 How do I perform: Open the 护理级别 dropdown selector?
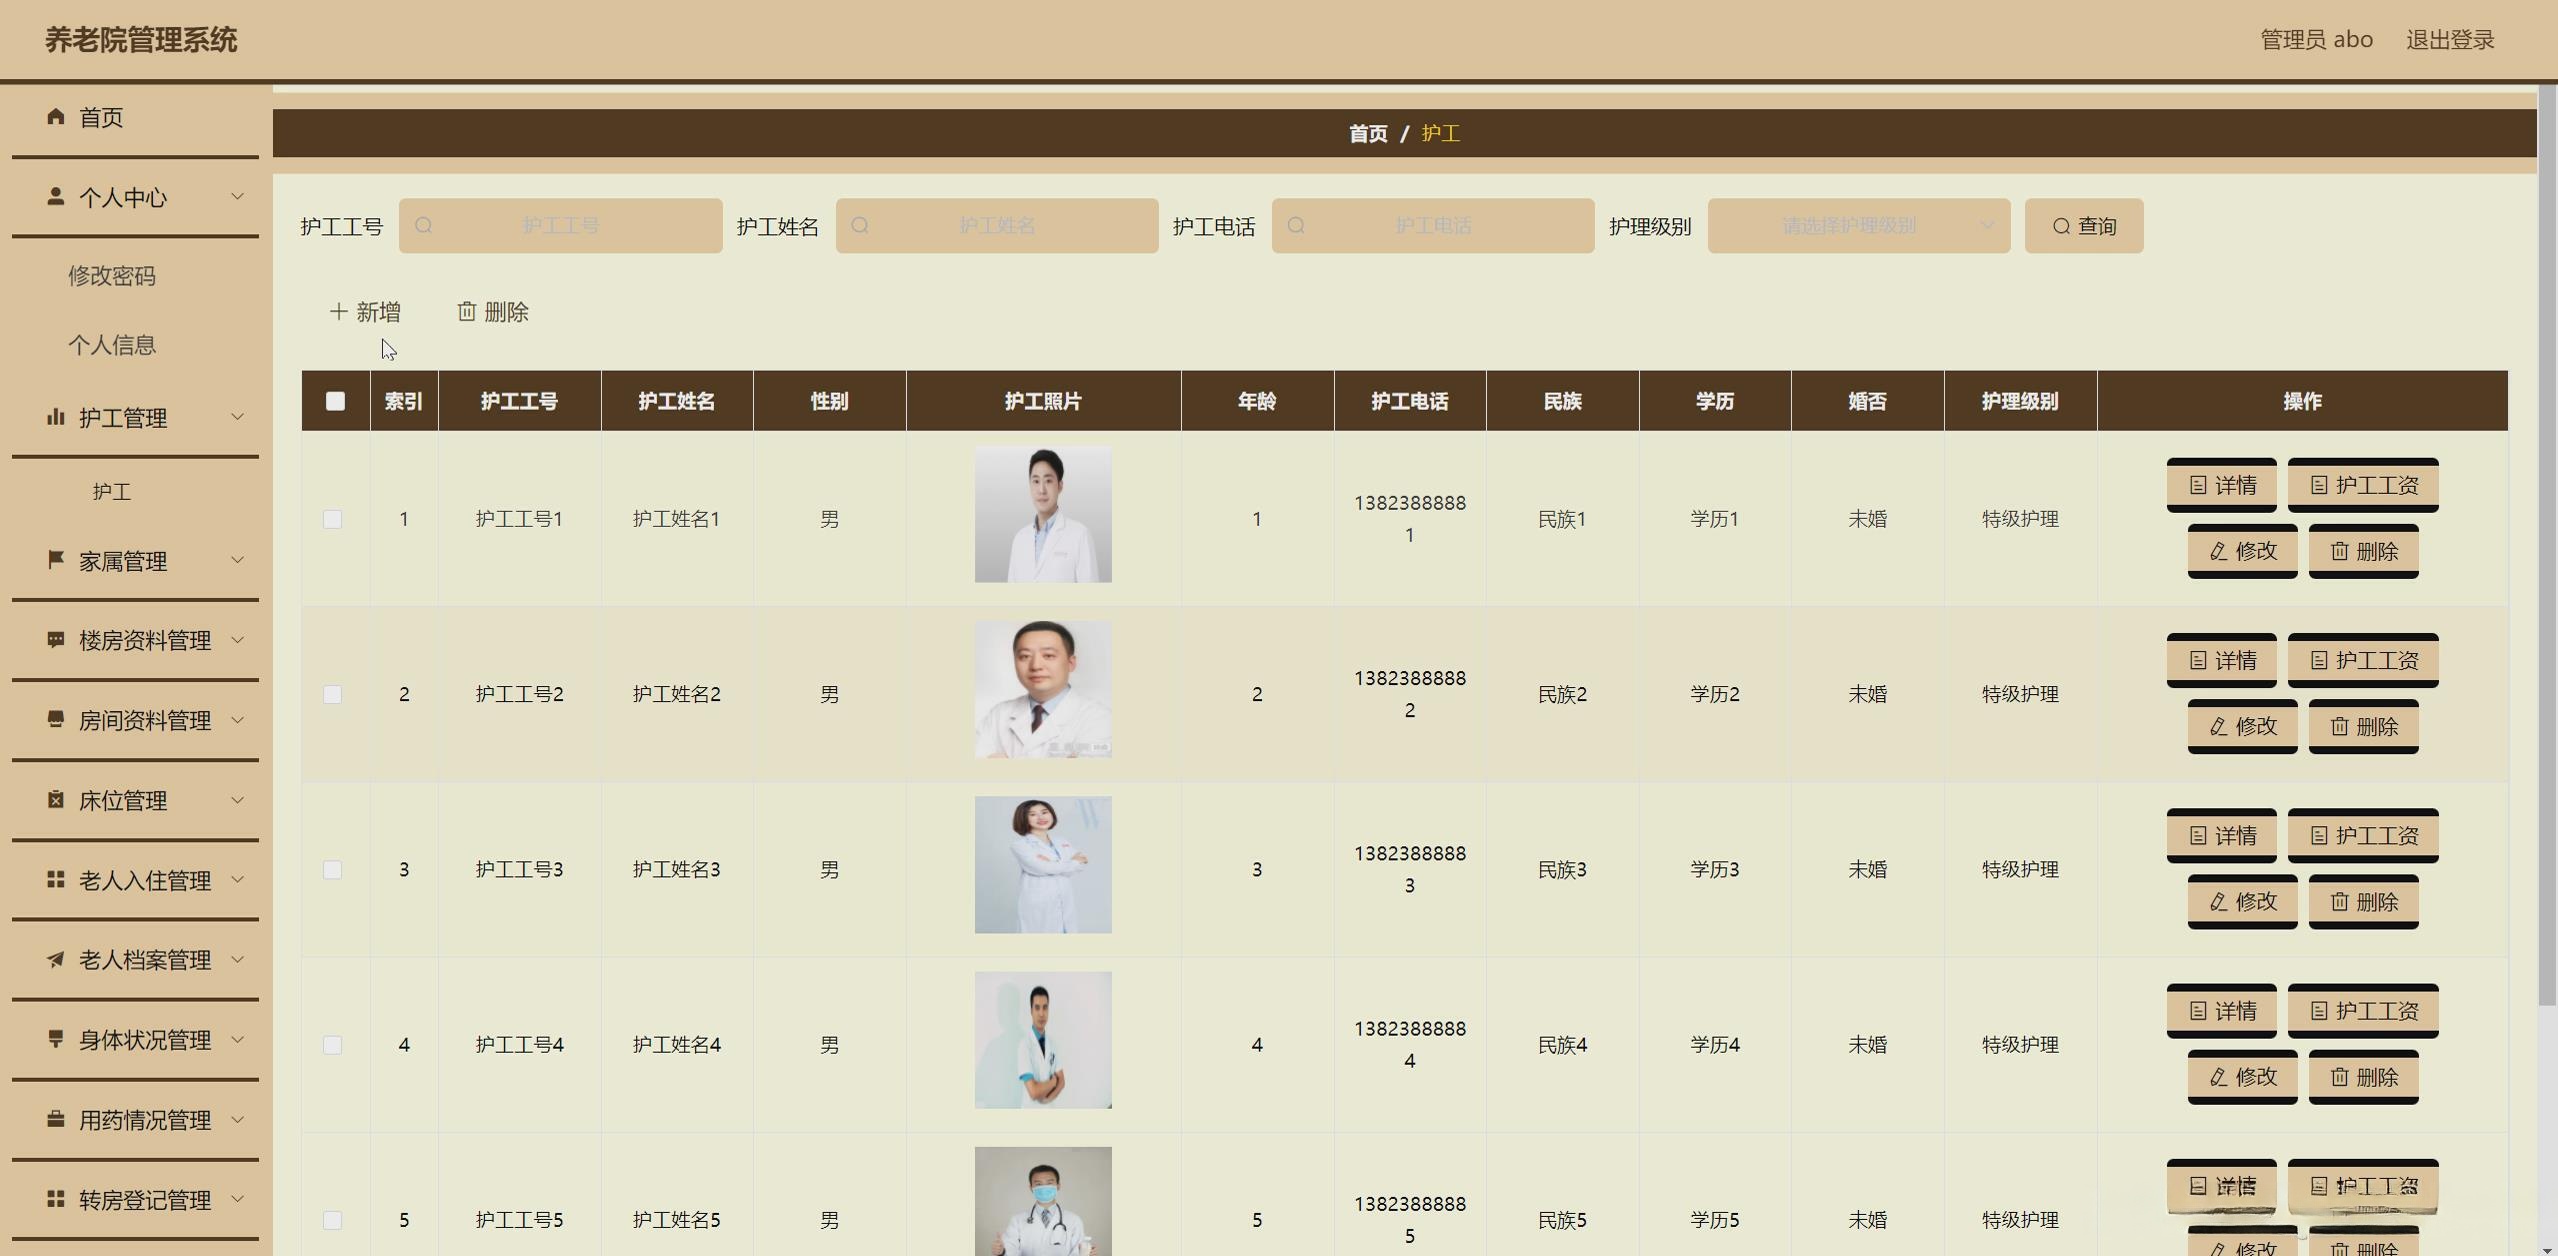tap(1858, 226)
